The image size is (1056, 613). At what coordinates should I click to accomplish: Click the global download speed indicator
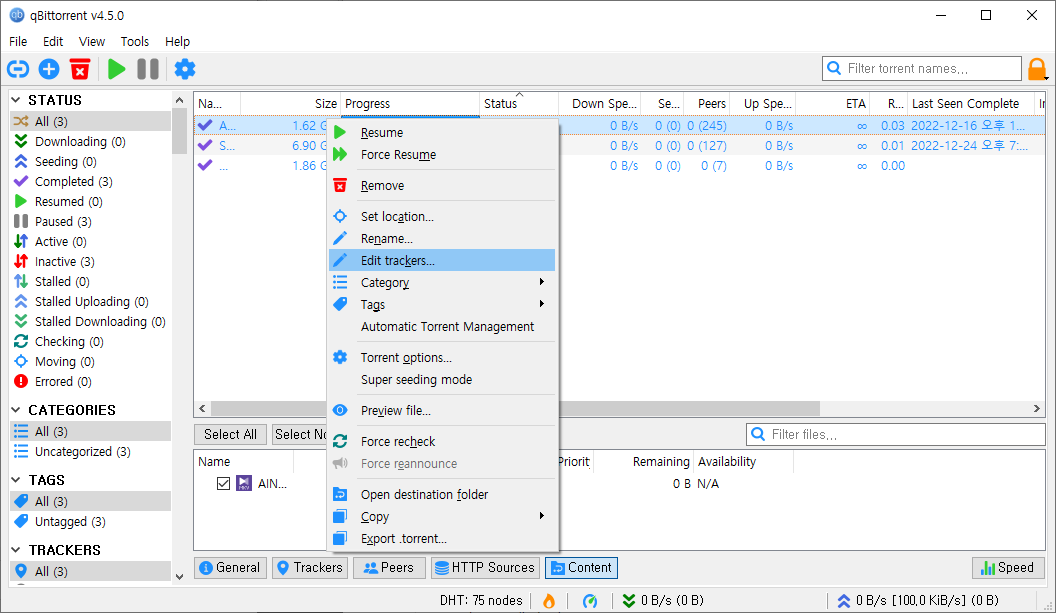tap(663, 600)
